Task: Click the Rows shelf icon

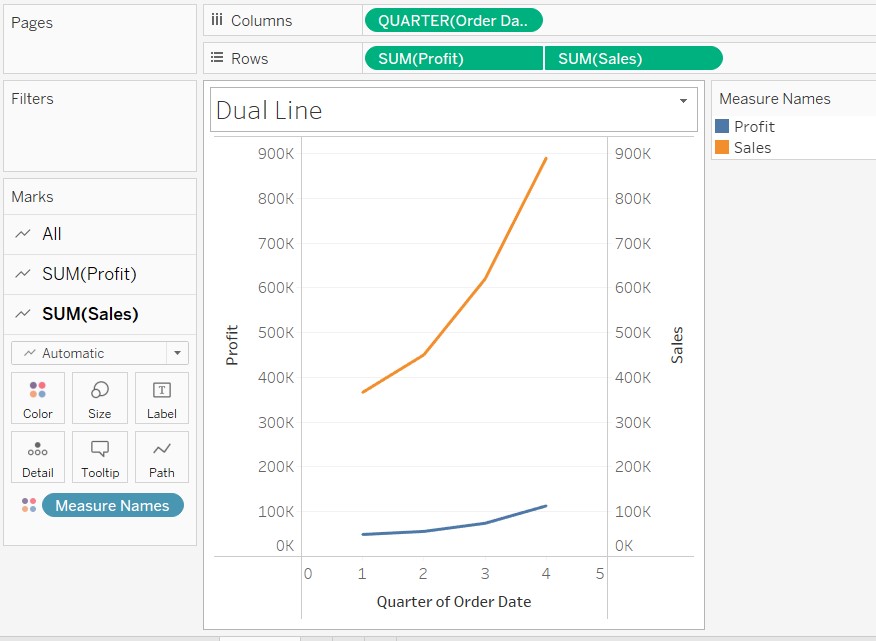Action: tap(217, 59)
